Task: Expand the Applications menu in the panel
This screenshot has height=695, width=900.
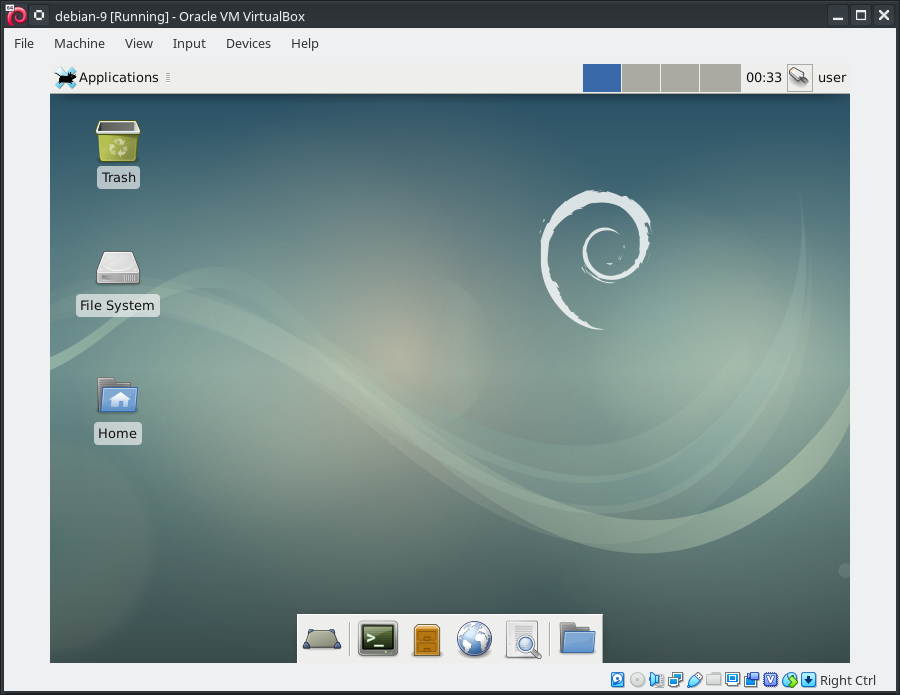Action: coord(106,78)
